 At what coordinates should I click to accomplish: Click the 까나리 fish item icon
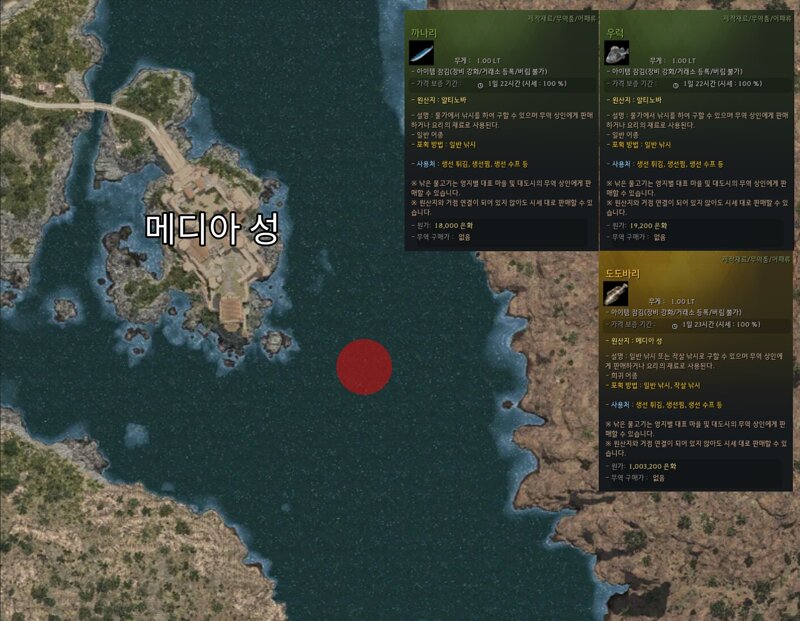point(421,53)
